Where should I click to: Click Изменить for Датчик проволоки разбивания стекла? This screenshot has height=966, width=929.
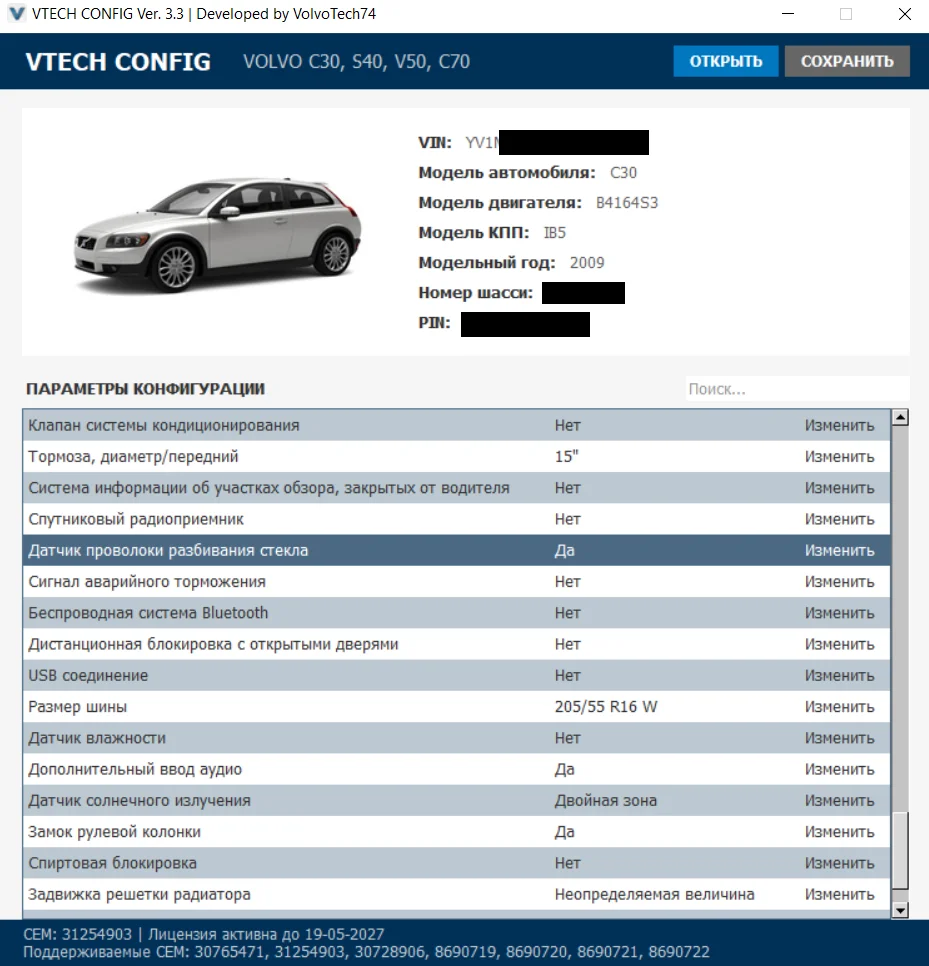click(x=839, y=550)
